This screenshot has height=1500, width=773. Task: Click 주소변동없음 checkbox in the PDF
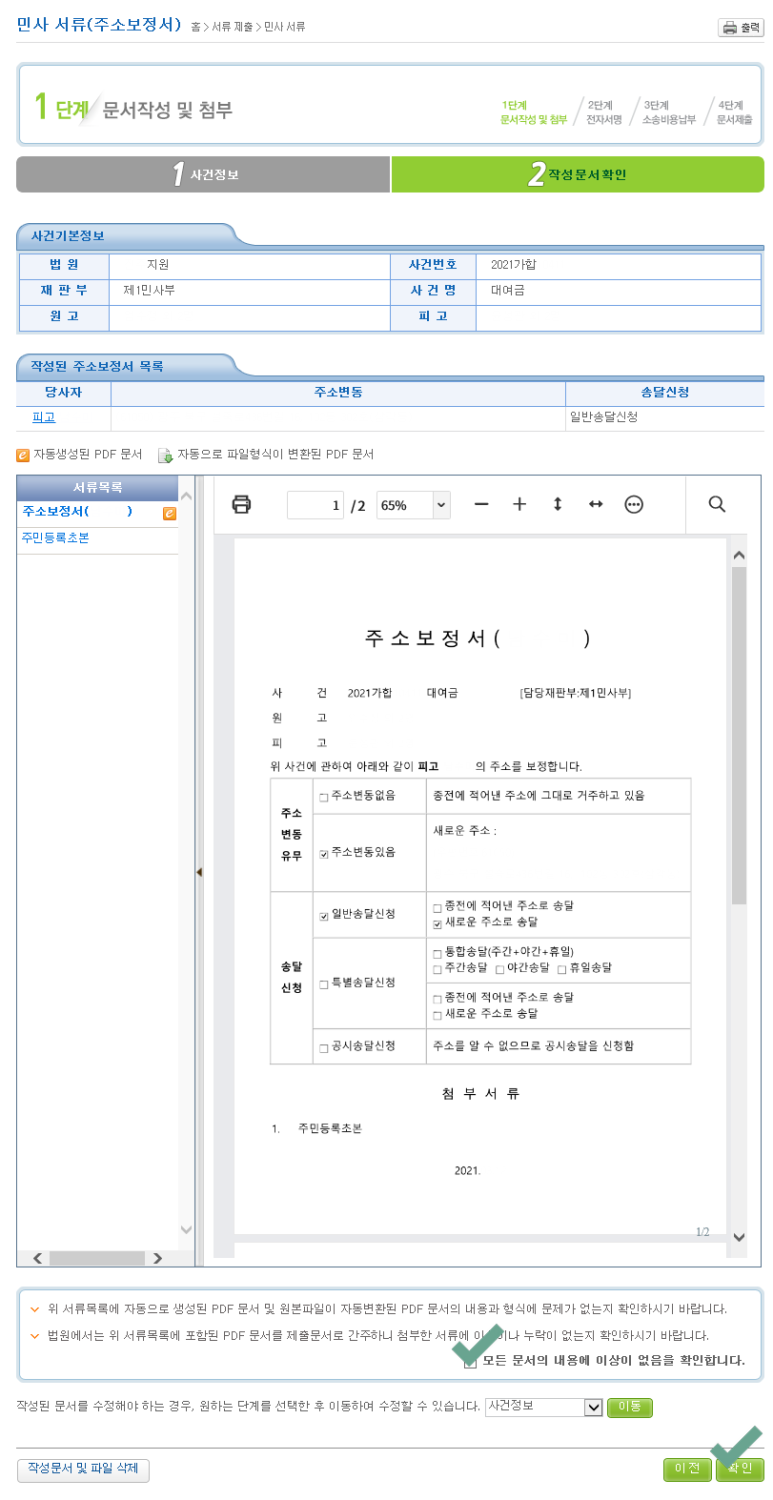323,797
